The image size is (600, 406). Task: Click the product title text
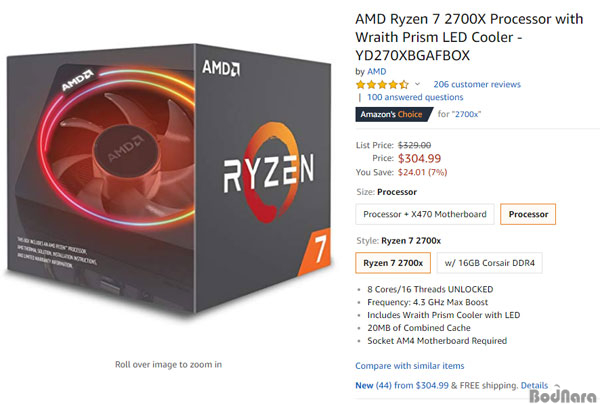[469, 37]
